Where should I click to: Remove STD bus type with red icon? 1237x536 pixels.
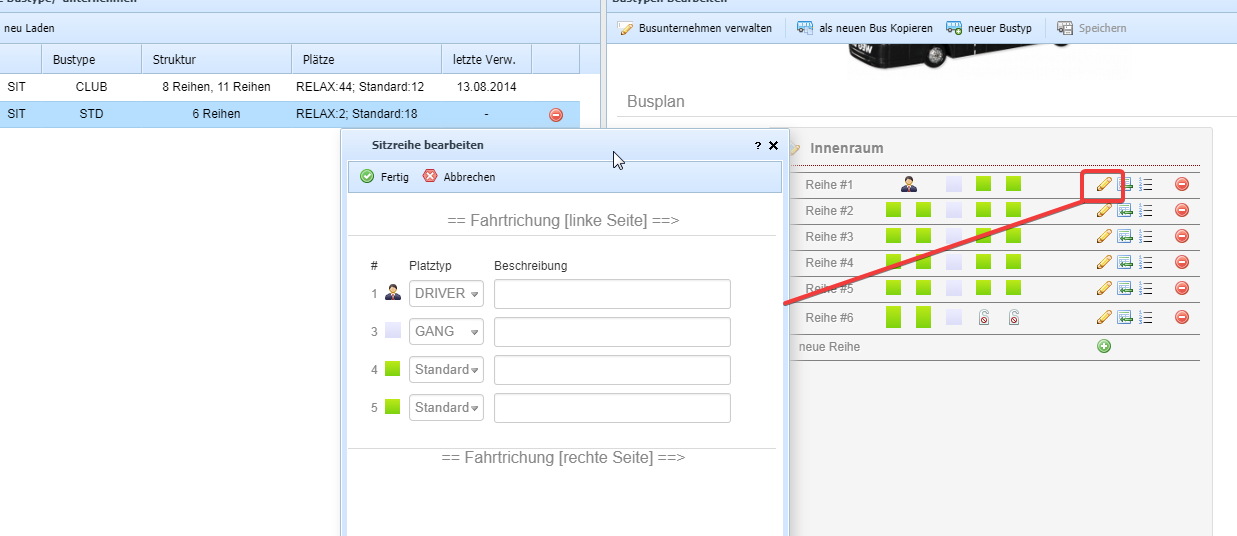556,115
